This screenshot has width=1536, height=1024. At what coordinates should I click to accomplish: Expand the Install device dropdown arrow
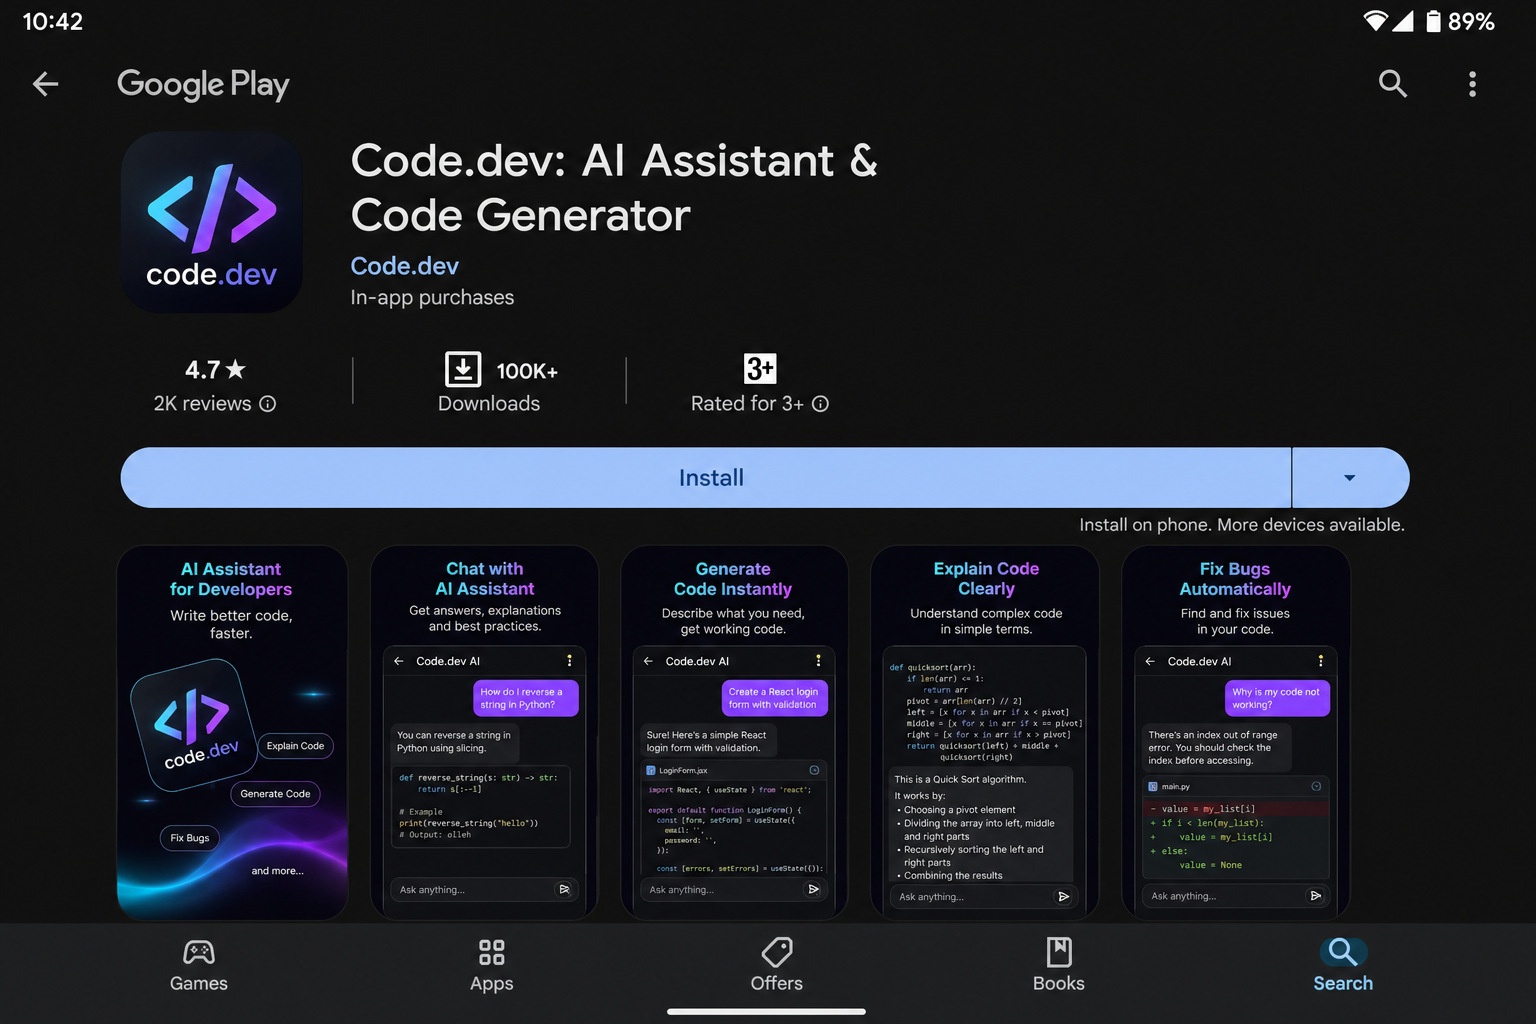point(1350,478)
